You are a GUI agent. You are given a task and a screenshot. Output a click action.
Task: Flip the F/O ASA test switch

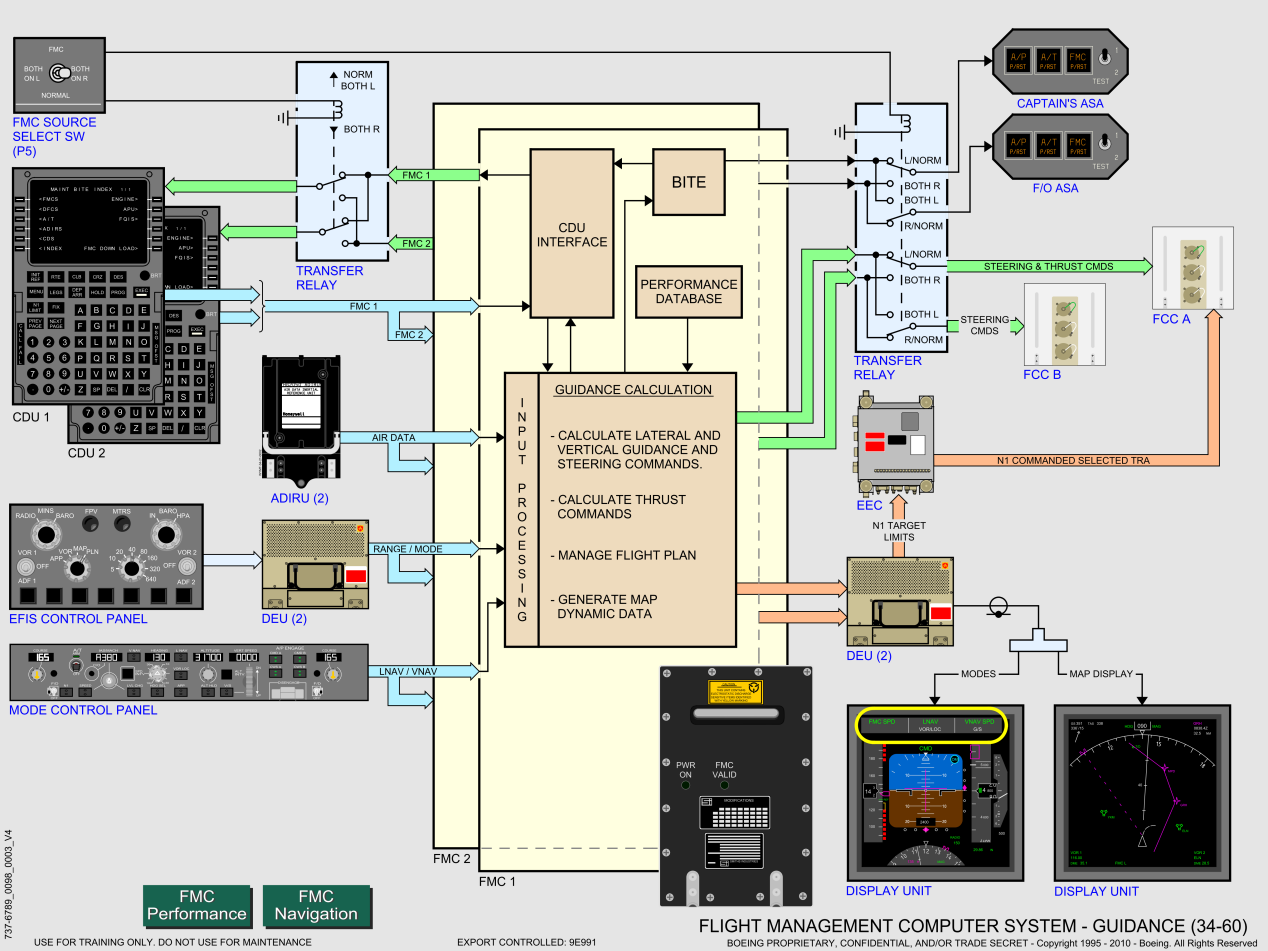[1106, 145]
